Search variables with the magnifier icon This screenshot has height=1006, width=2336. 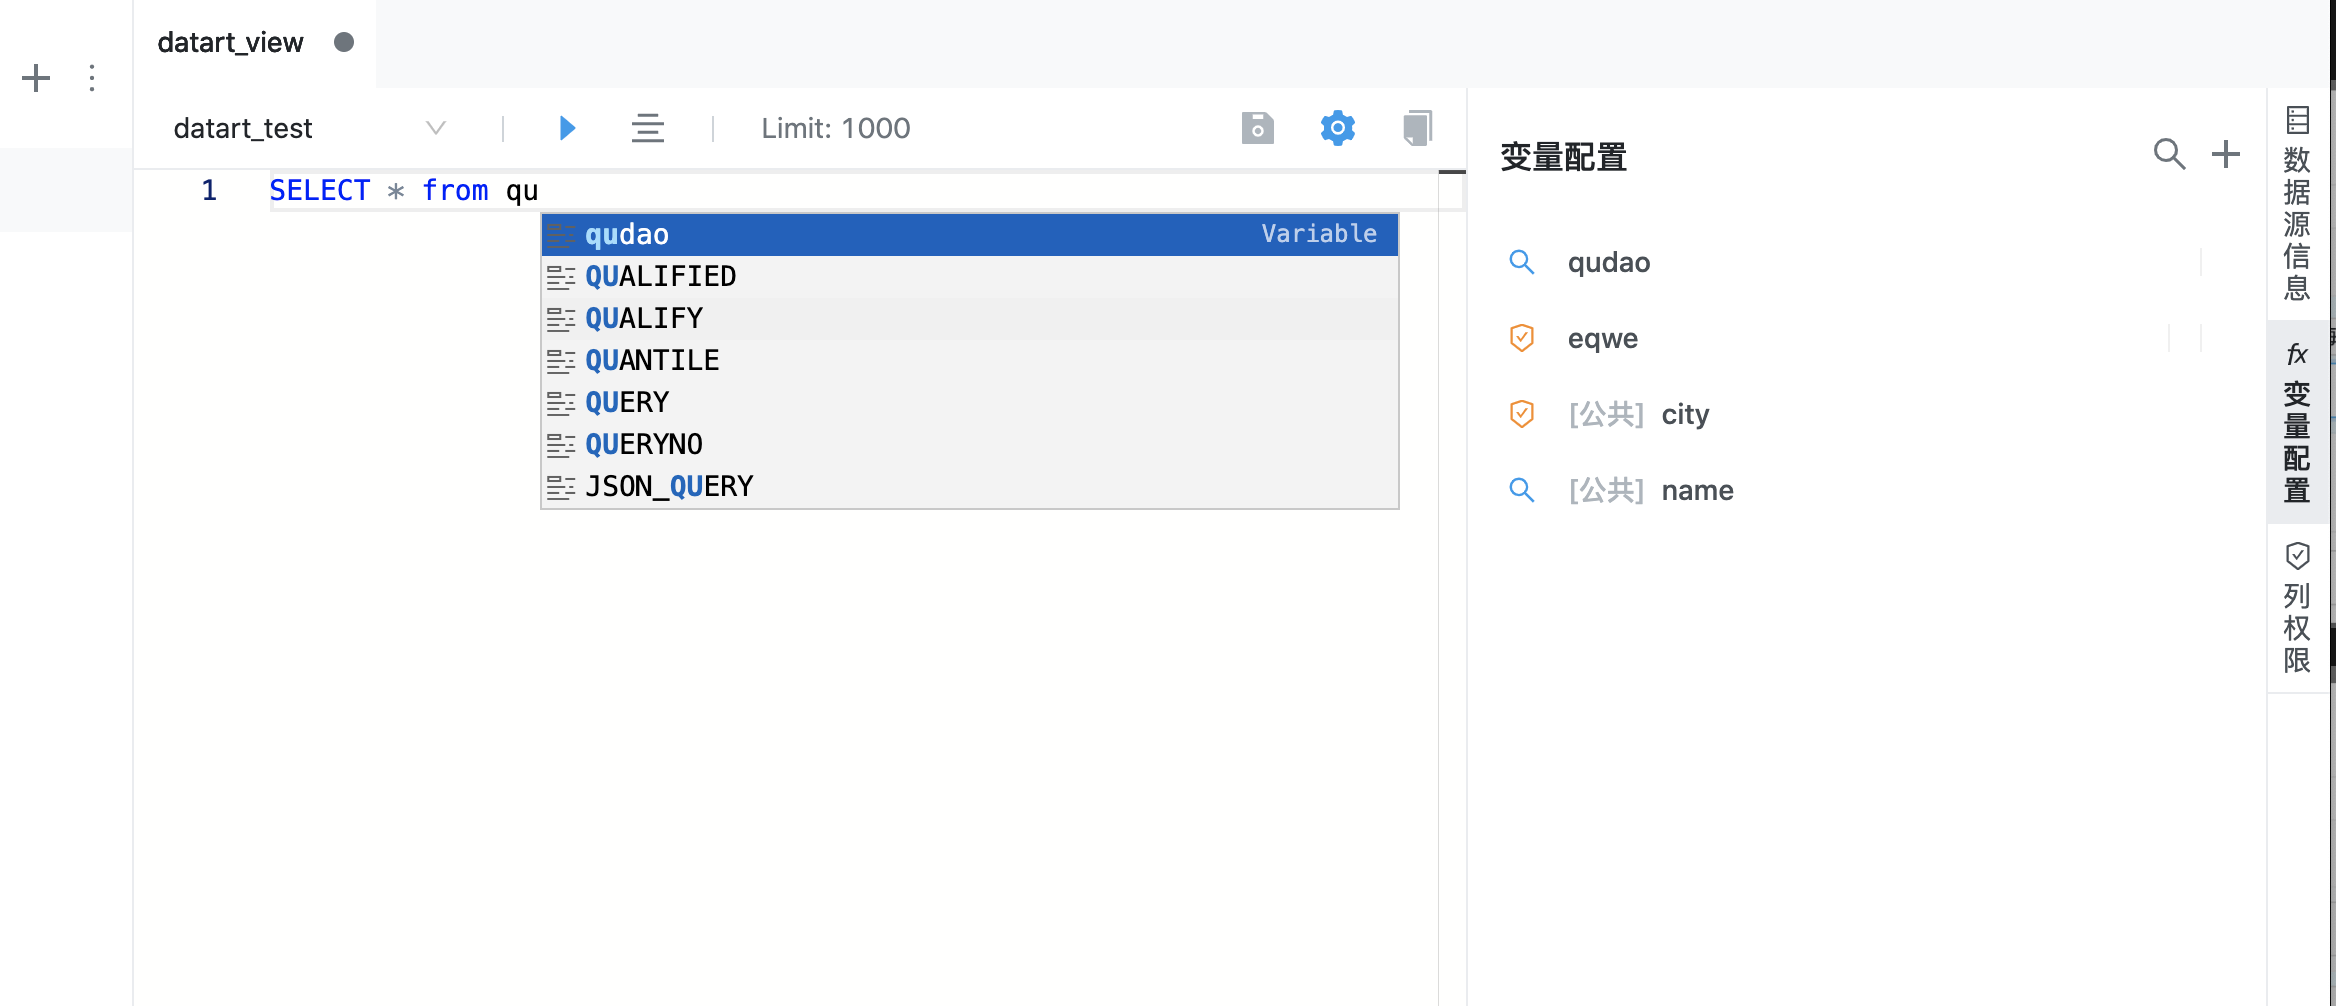point(2168,154)
